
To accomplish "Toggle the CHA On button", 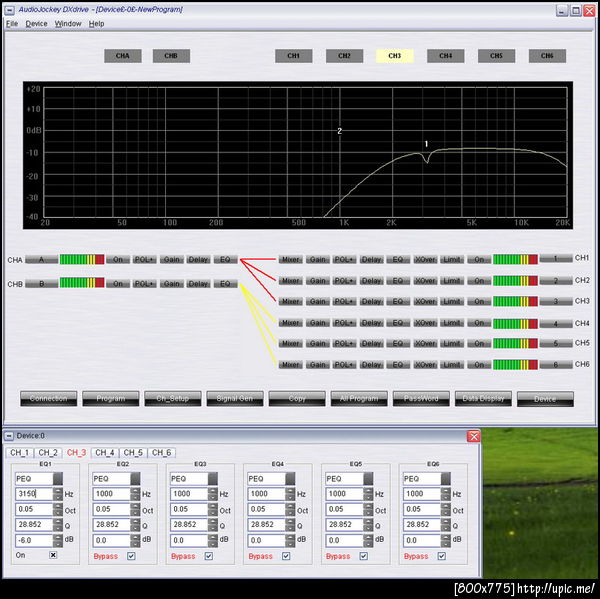I will tap(118, 260).
